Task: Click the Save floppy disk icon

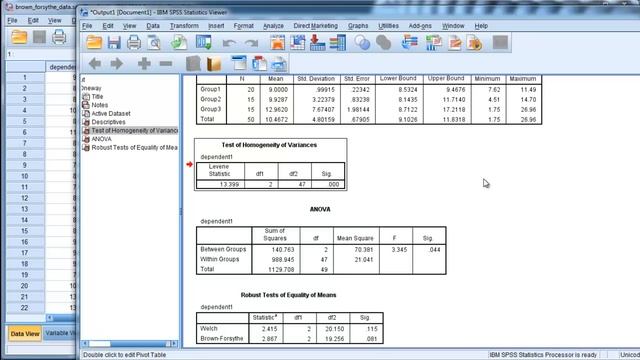Action: tap(114, 42)
